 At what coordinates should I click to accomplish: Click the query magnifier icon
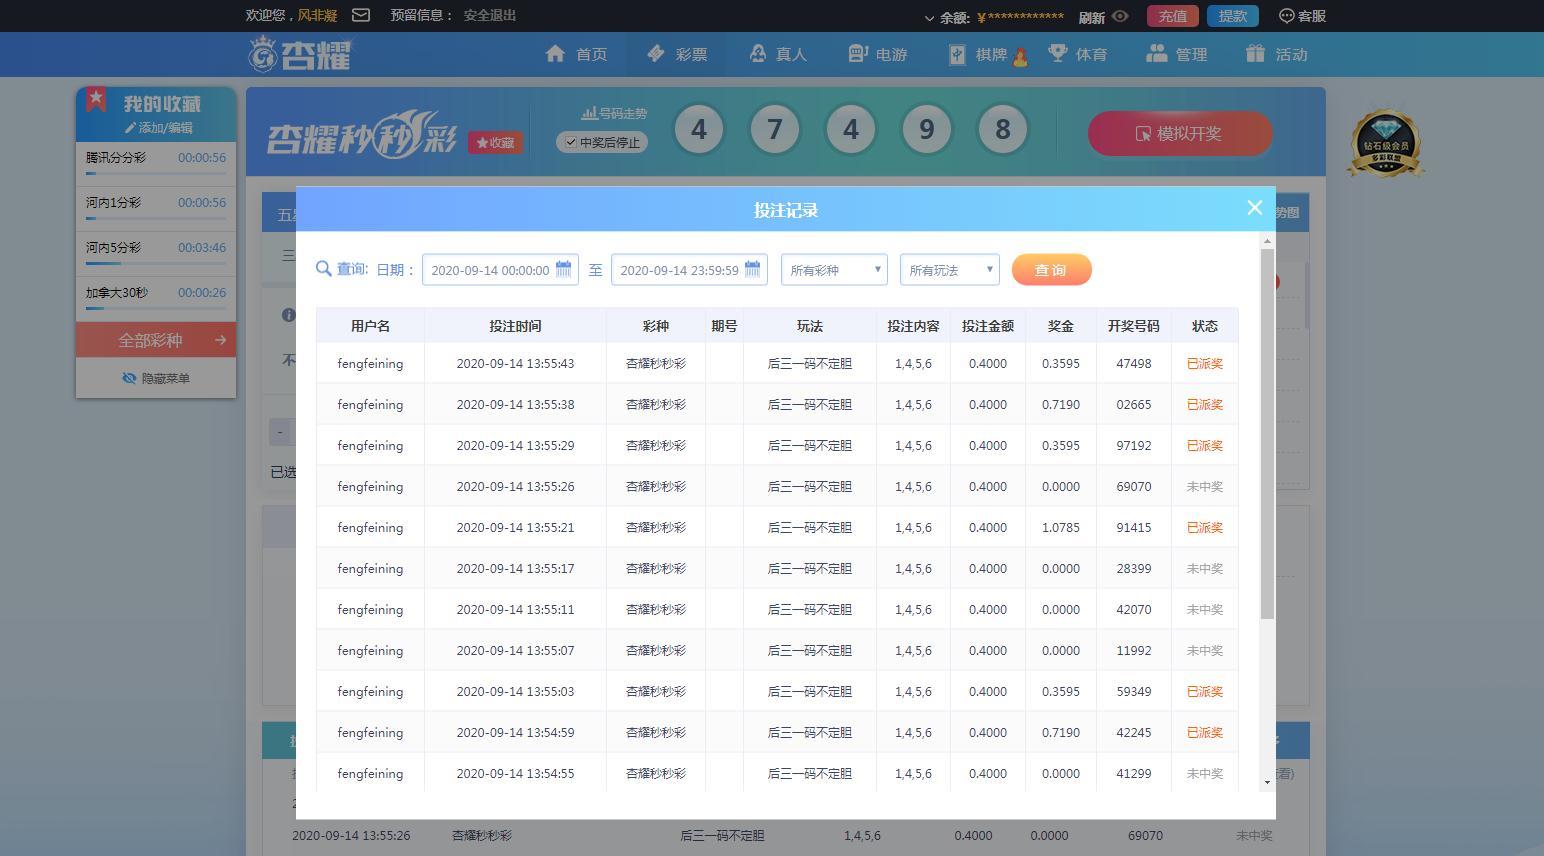point(323,269)
